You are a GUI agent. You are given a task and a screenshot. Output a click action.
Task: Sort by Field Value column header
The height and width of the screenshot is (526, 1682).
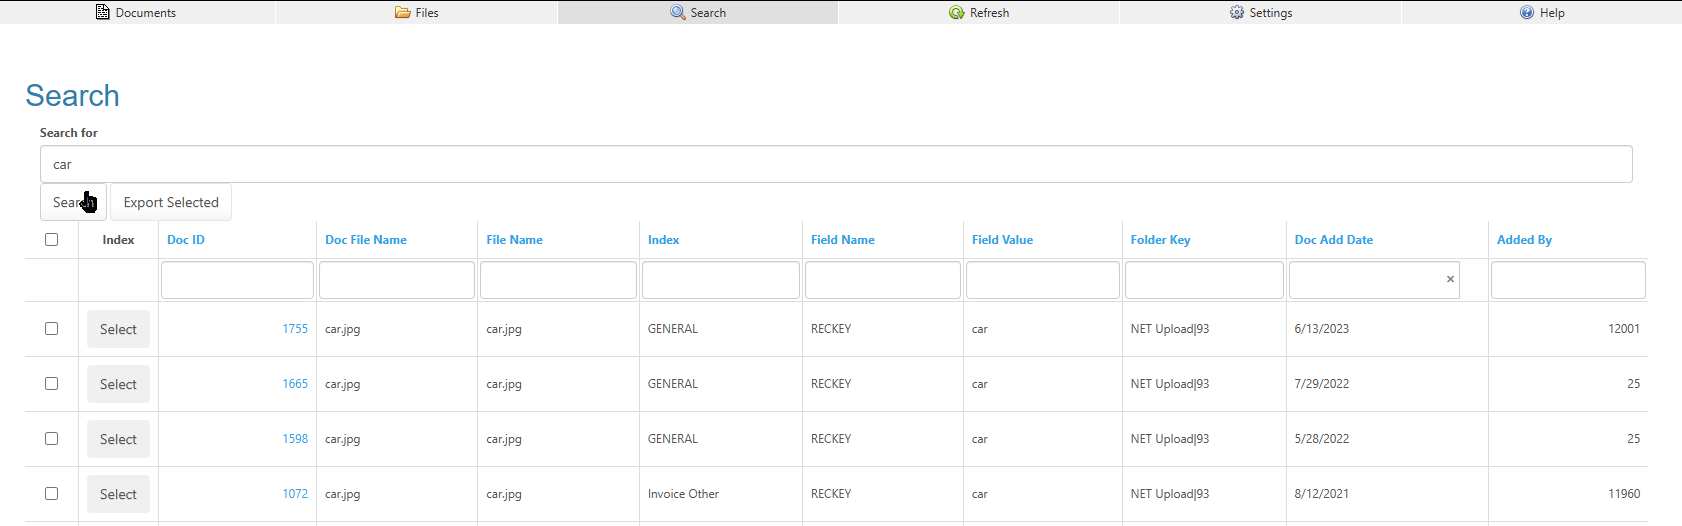pos(1002,240)
